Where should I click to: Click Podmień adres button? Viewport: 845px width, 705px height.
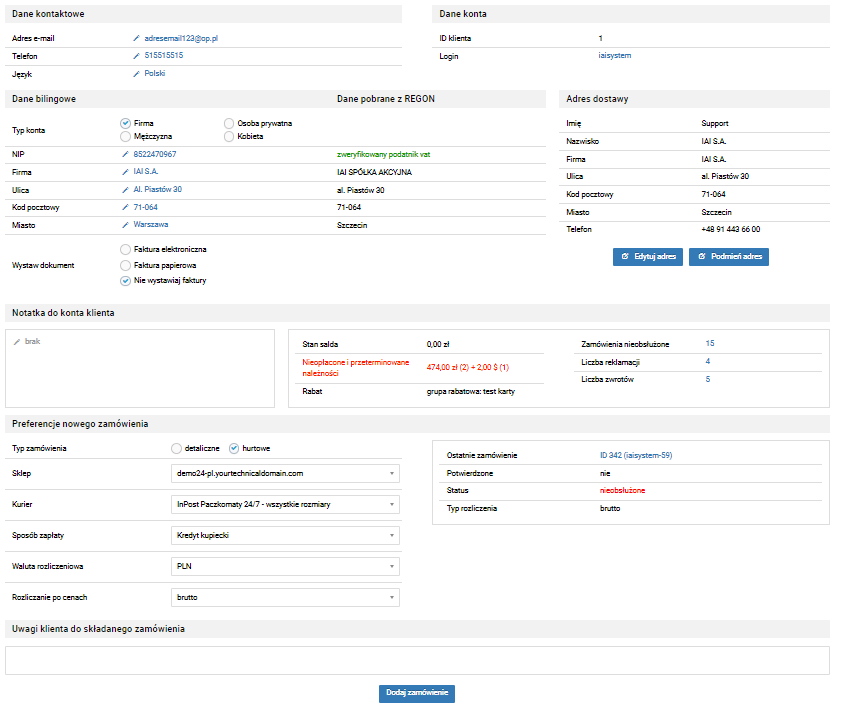[729, 257]
